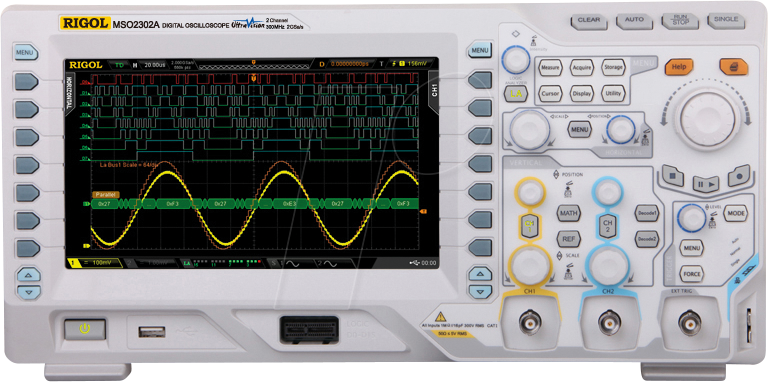Click the CH1 BNC input connector
The height and width of the screenshot is (382, 768).
pyautogui.click(x=529, y=323)
